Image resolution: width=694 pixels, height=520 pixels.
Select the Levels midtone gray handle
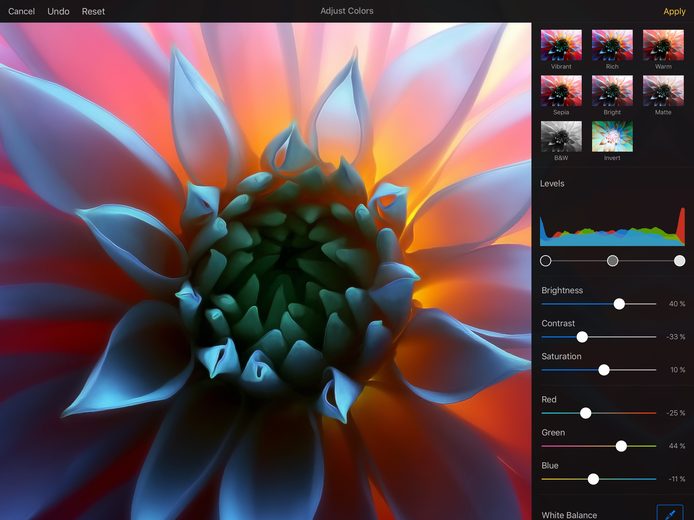pos(613,261)
